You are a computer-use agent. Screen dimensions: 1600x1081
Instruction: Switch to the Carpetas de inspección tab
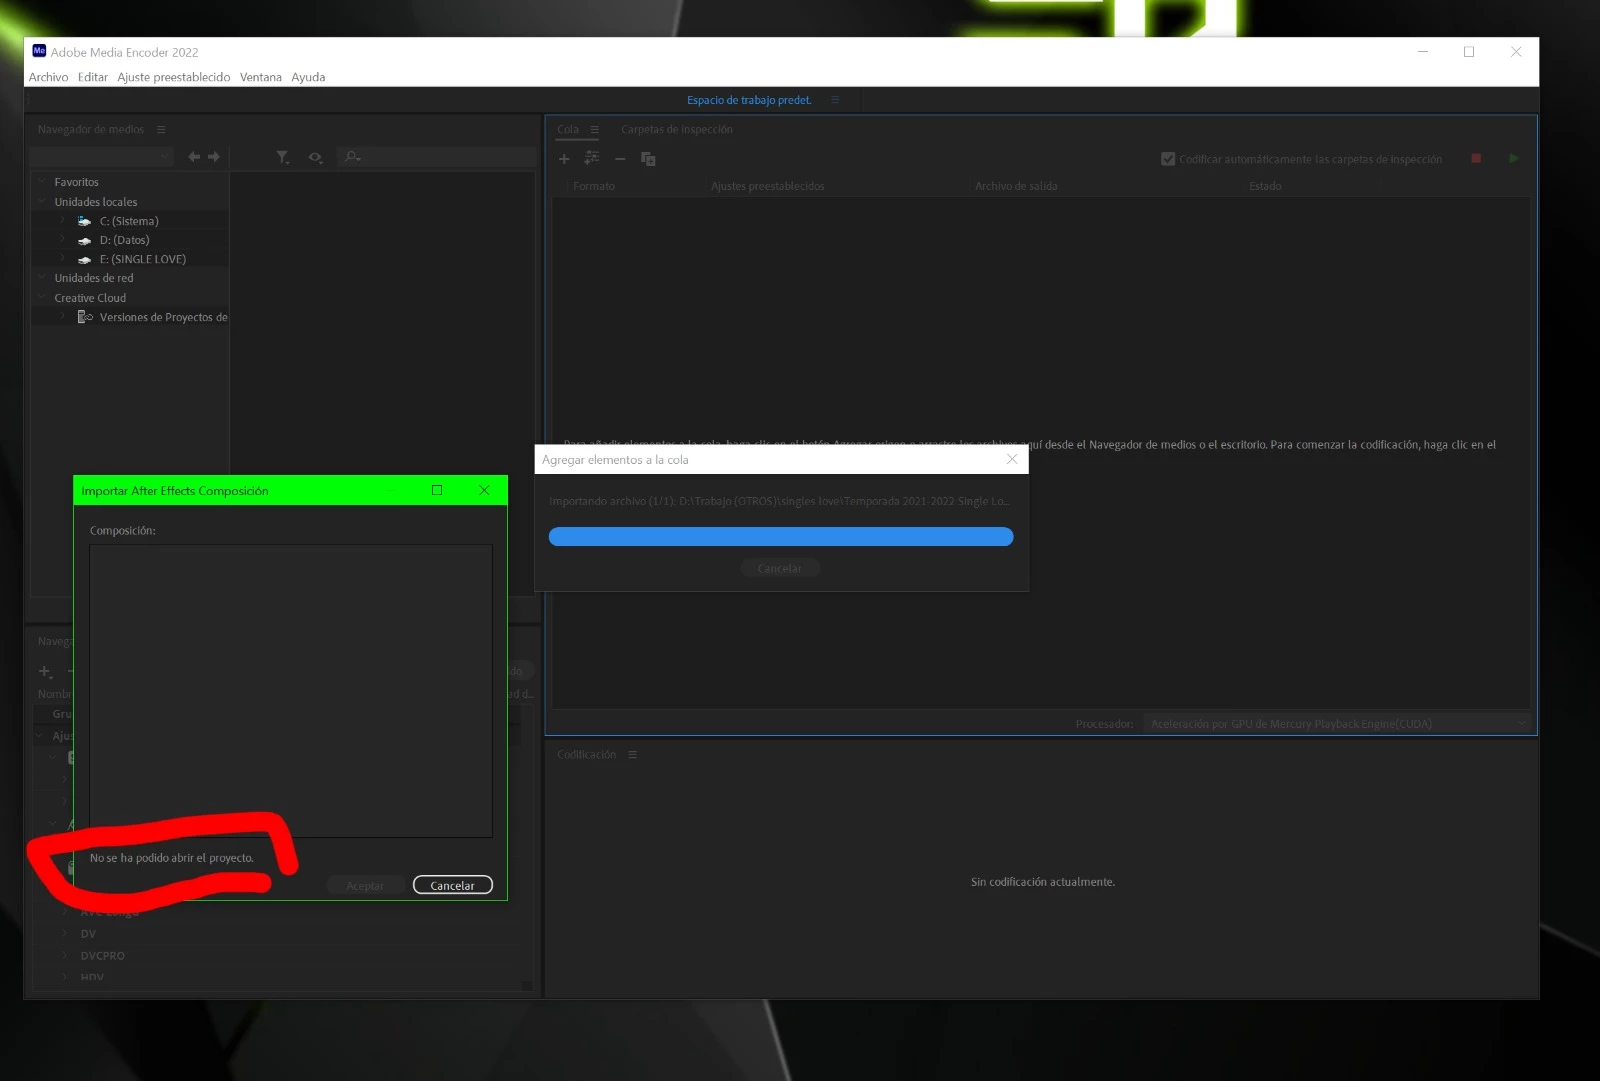click(x=677, y=130)
